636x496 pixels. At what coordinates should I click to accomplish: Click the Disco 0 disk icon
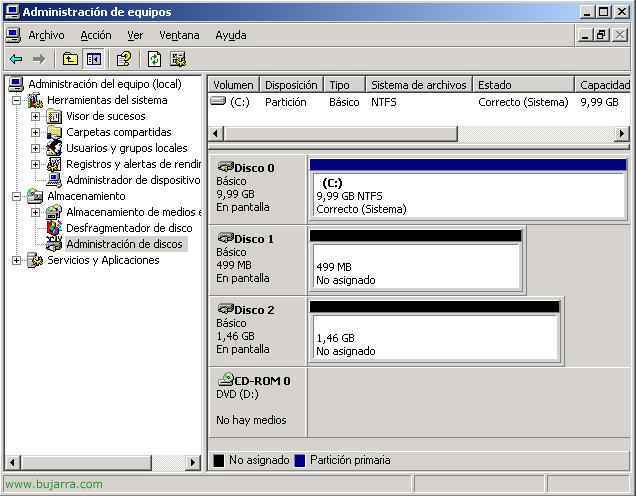point(226,167)
